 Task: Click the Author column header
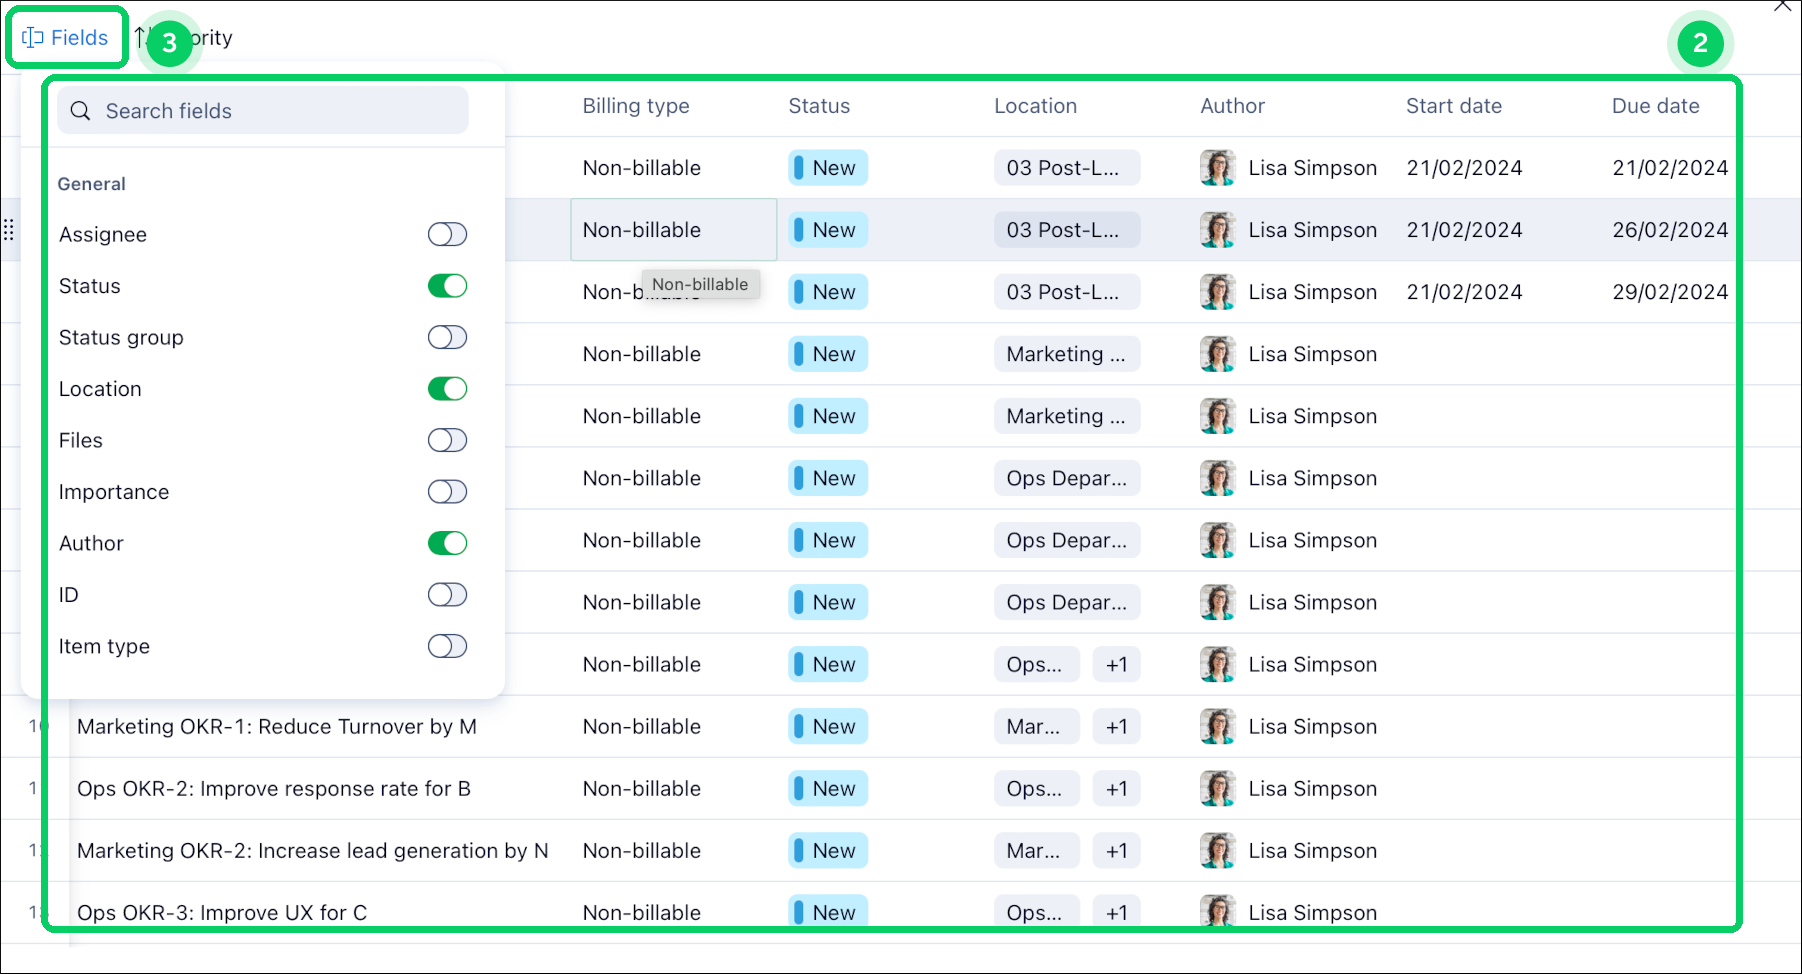[1232, 106]
